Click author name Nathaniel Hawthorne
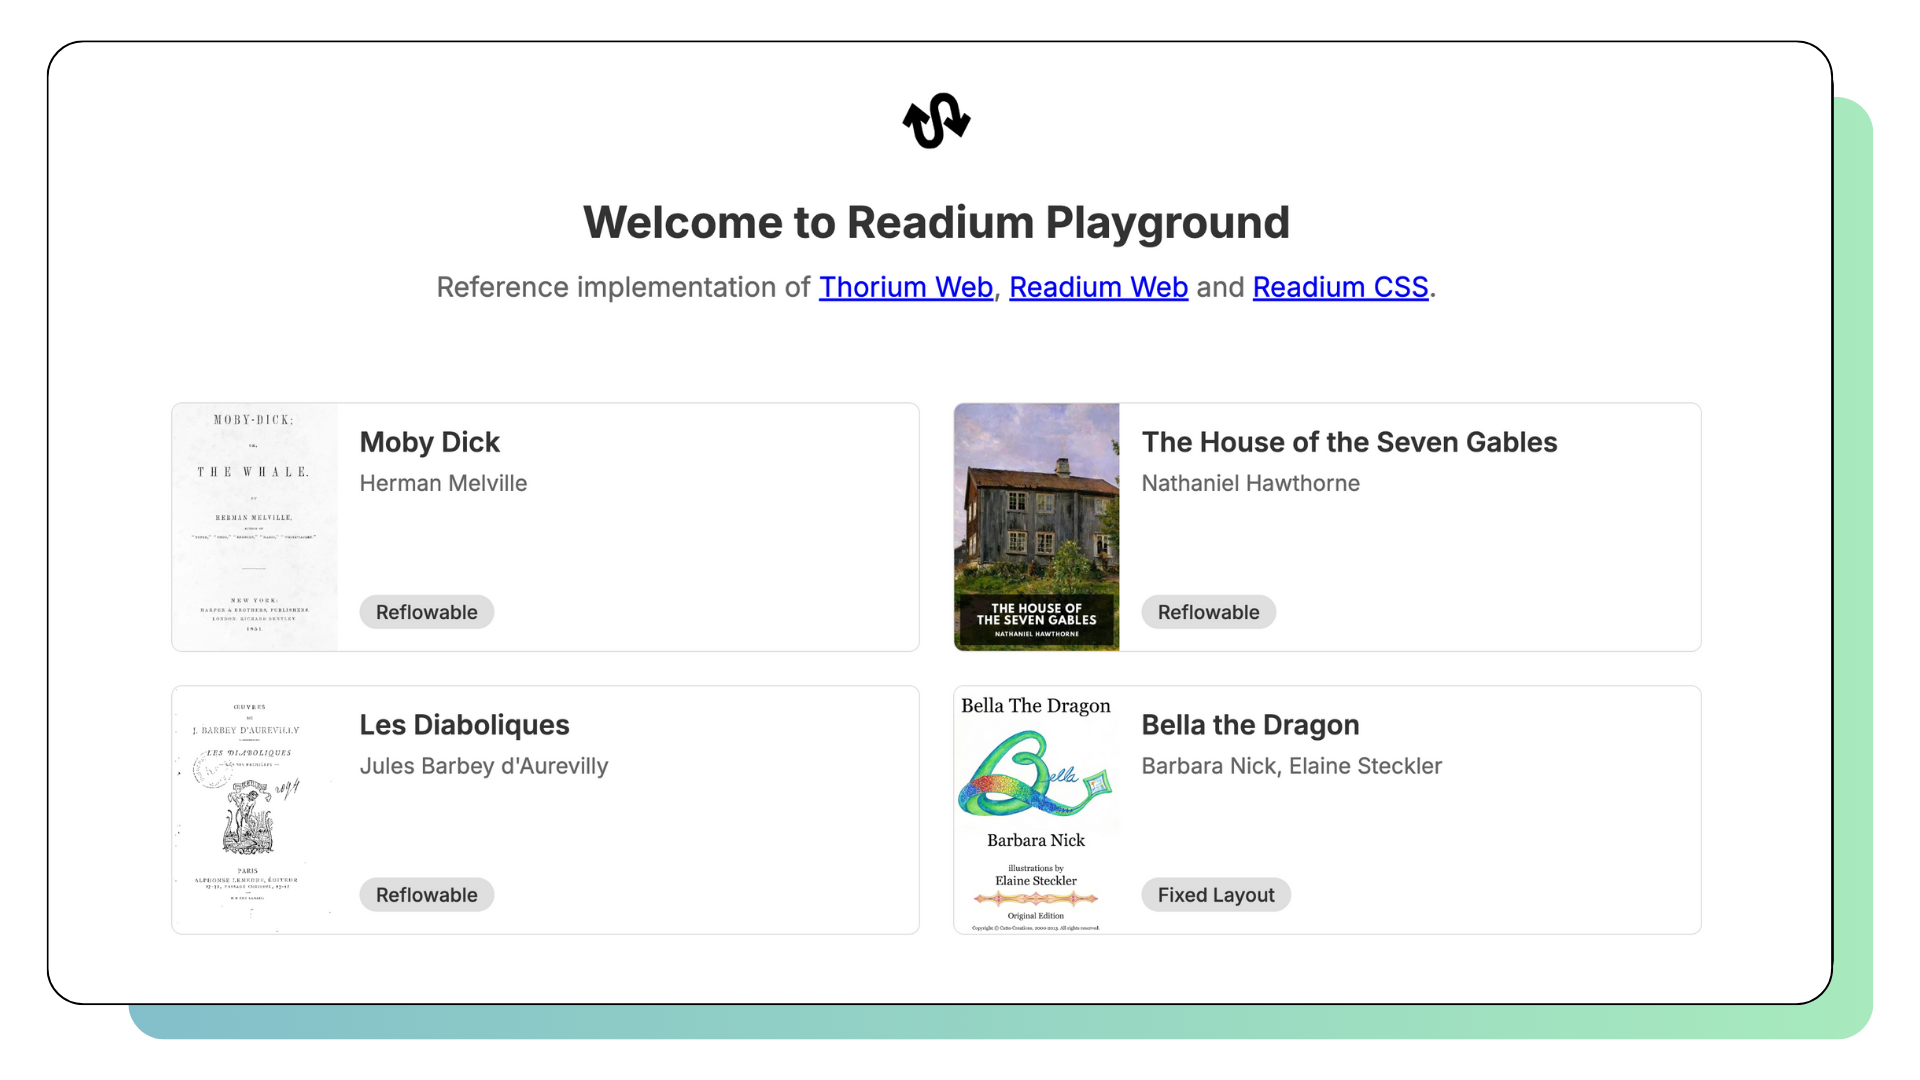 [1251, 483]
